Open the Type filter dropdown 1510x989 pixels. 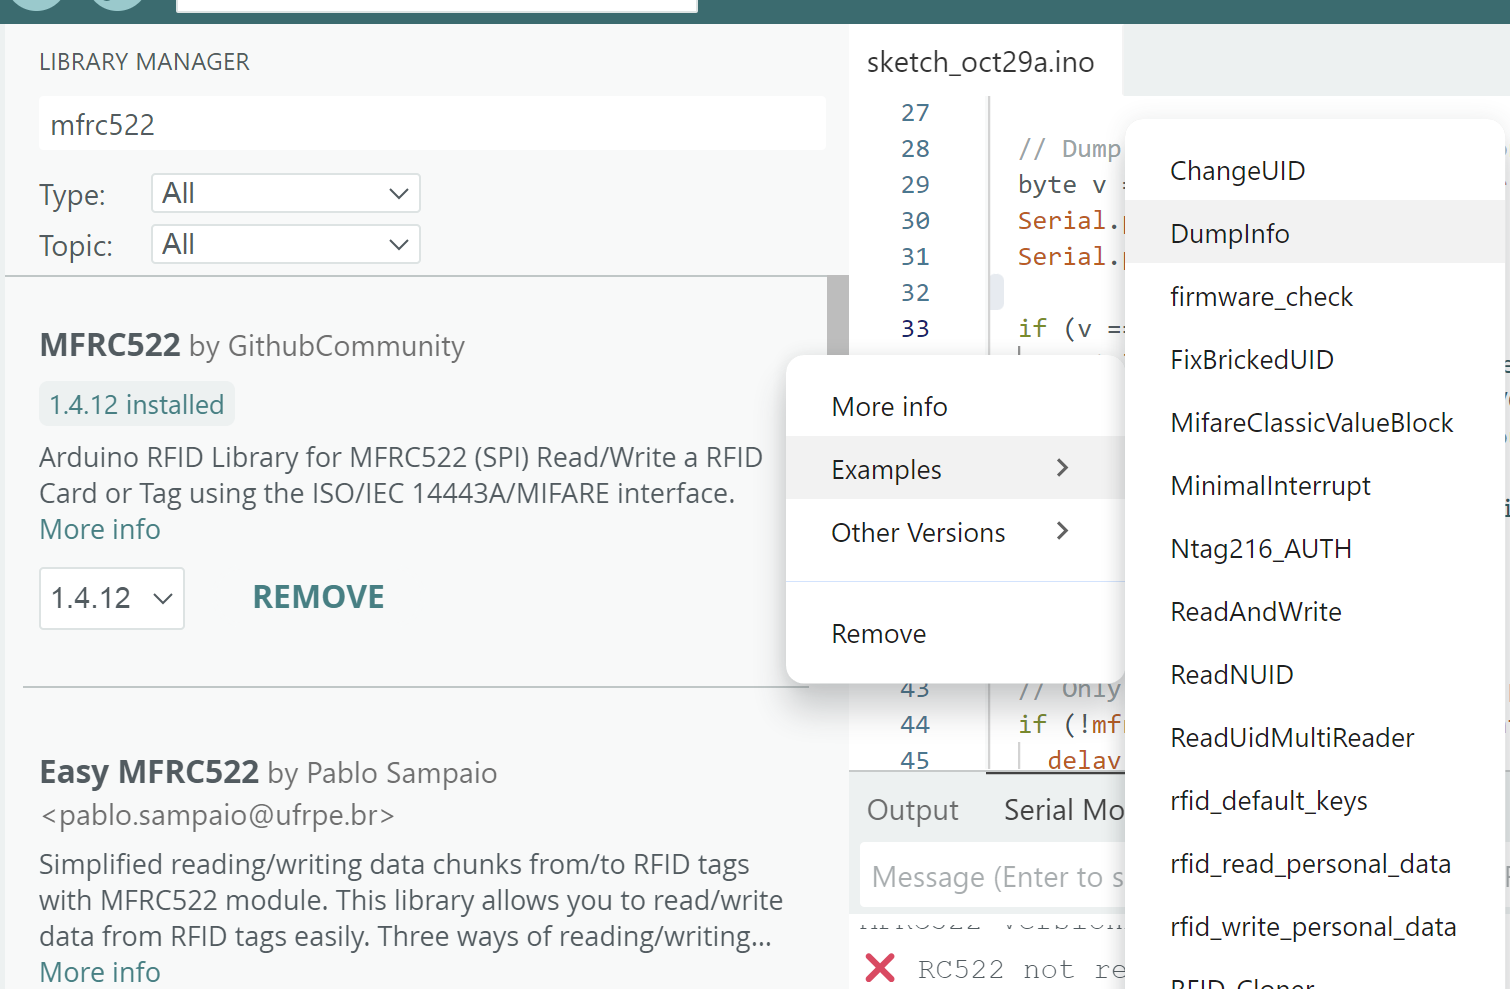[285, 193]
